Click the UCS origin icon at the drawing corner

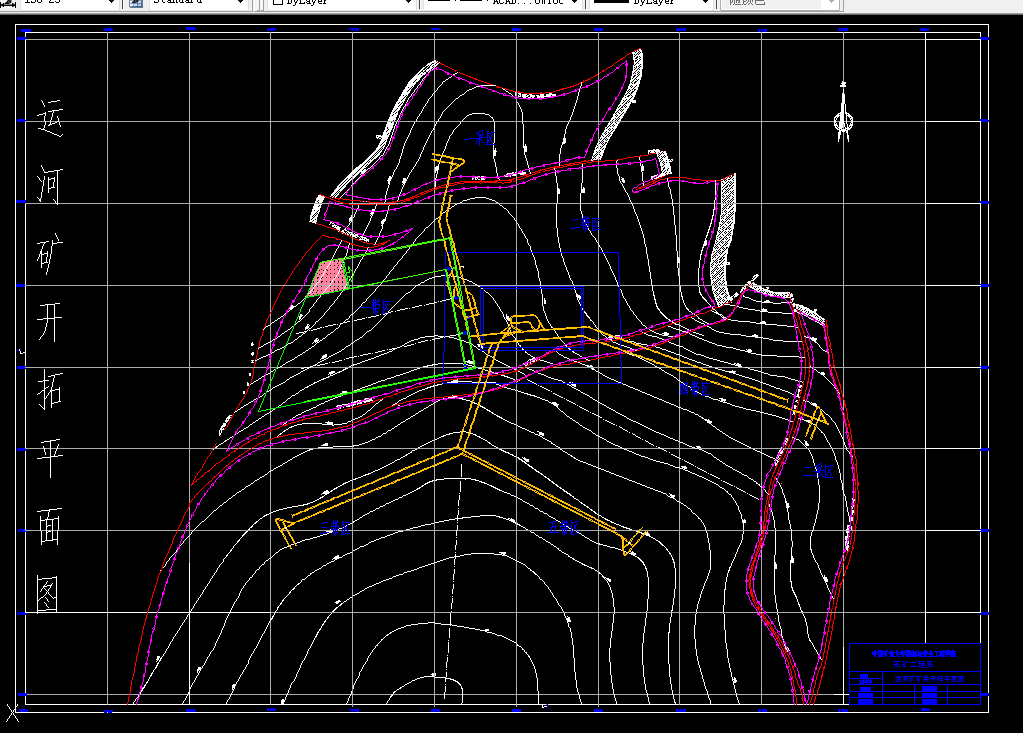pos(12,712)
